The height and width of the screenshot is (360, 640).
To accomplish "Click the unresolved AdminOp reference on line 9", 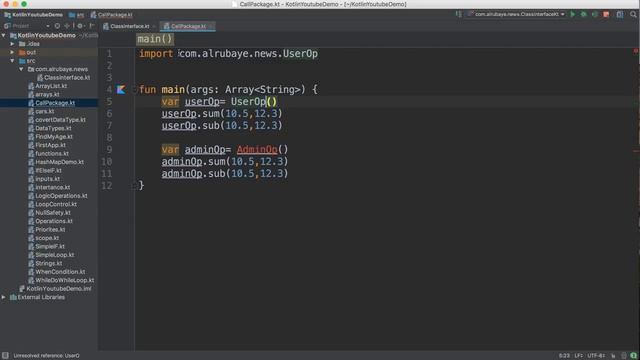I will pyautogui.click(x=257, y=150).
